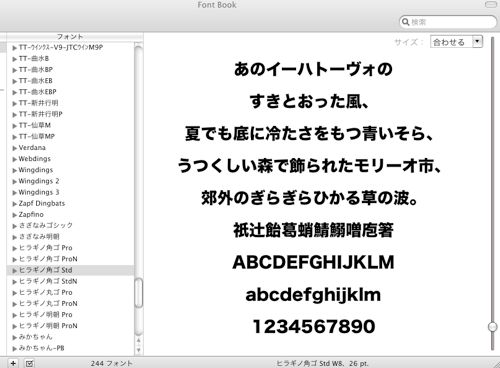Select the みかちゃん-PB font row
This screenshot has height=368, width=500.
pyautogui.click(x=70, y=348)
